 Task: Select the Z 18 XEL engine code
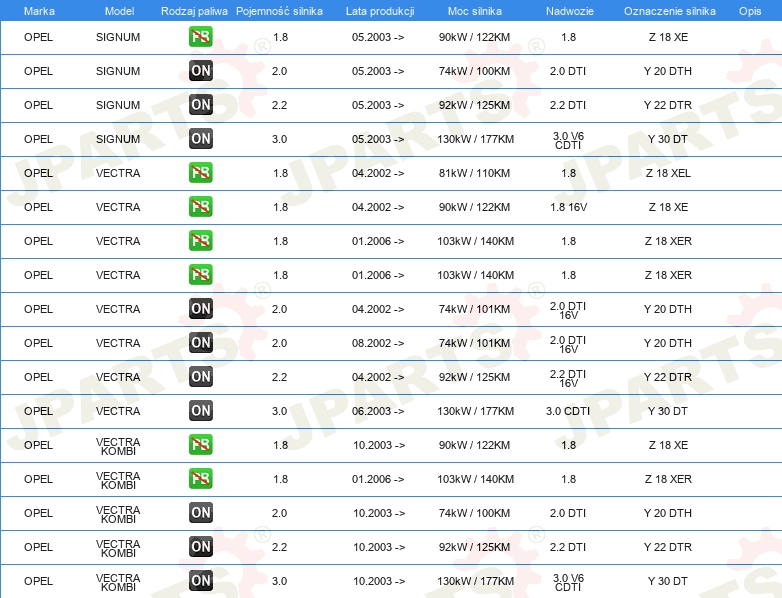tap(668, 173)
